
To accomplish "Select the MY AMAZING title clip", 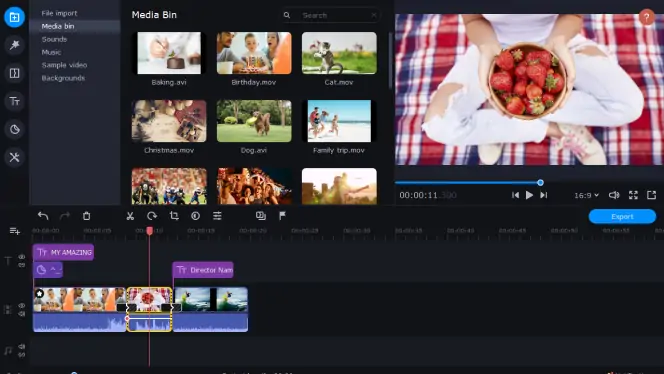I will 64,252.
